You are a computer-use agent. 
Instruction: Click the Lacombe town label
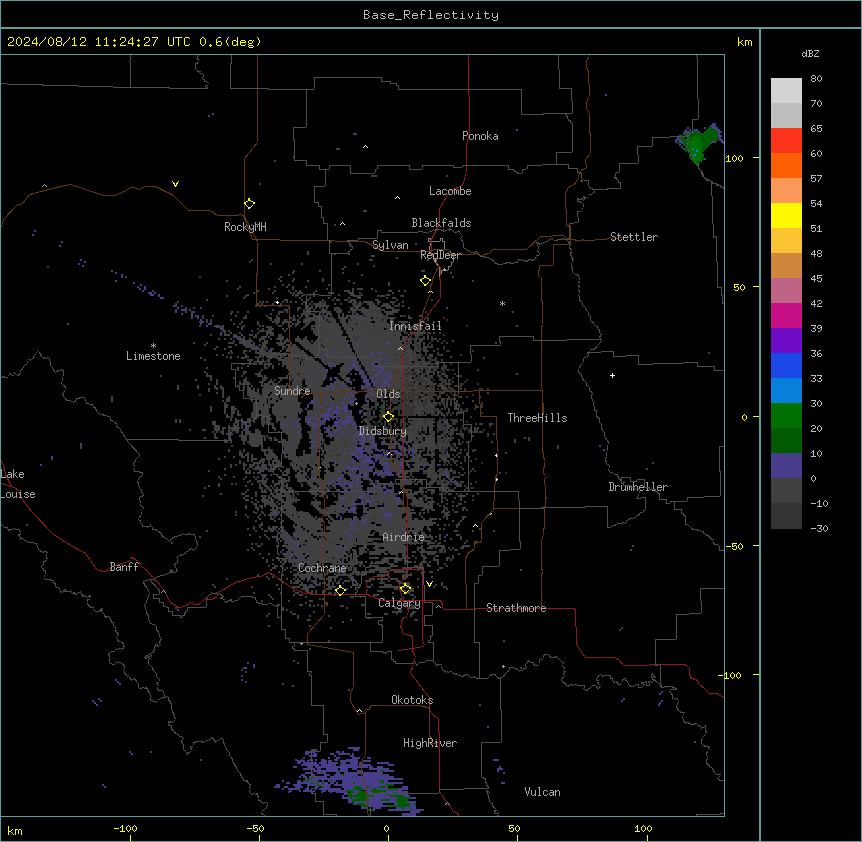450,191
